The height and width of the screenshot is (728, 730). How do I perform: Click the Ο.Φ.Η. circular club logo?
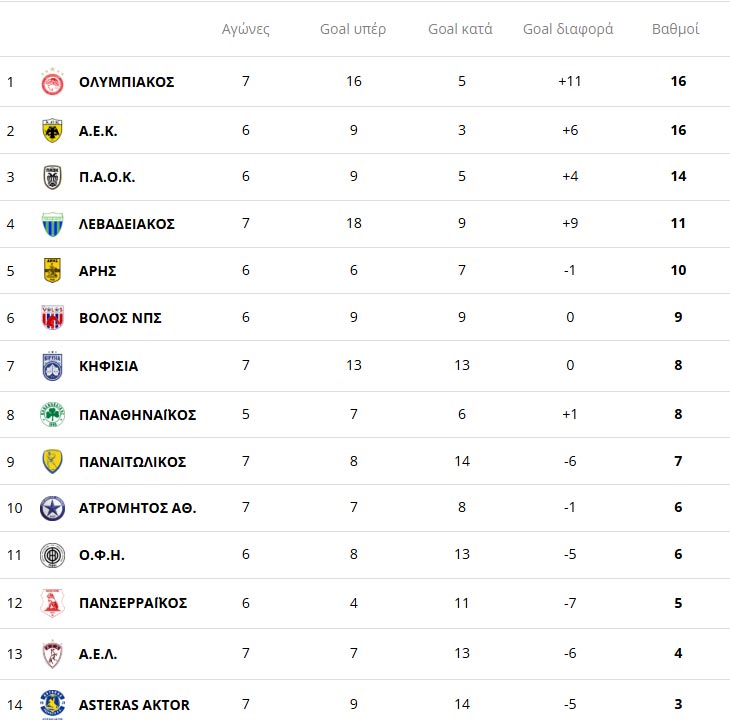(52, 555)
